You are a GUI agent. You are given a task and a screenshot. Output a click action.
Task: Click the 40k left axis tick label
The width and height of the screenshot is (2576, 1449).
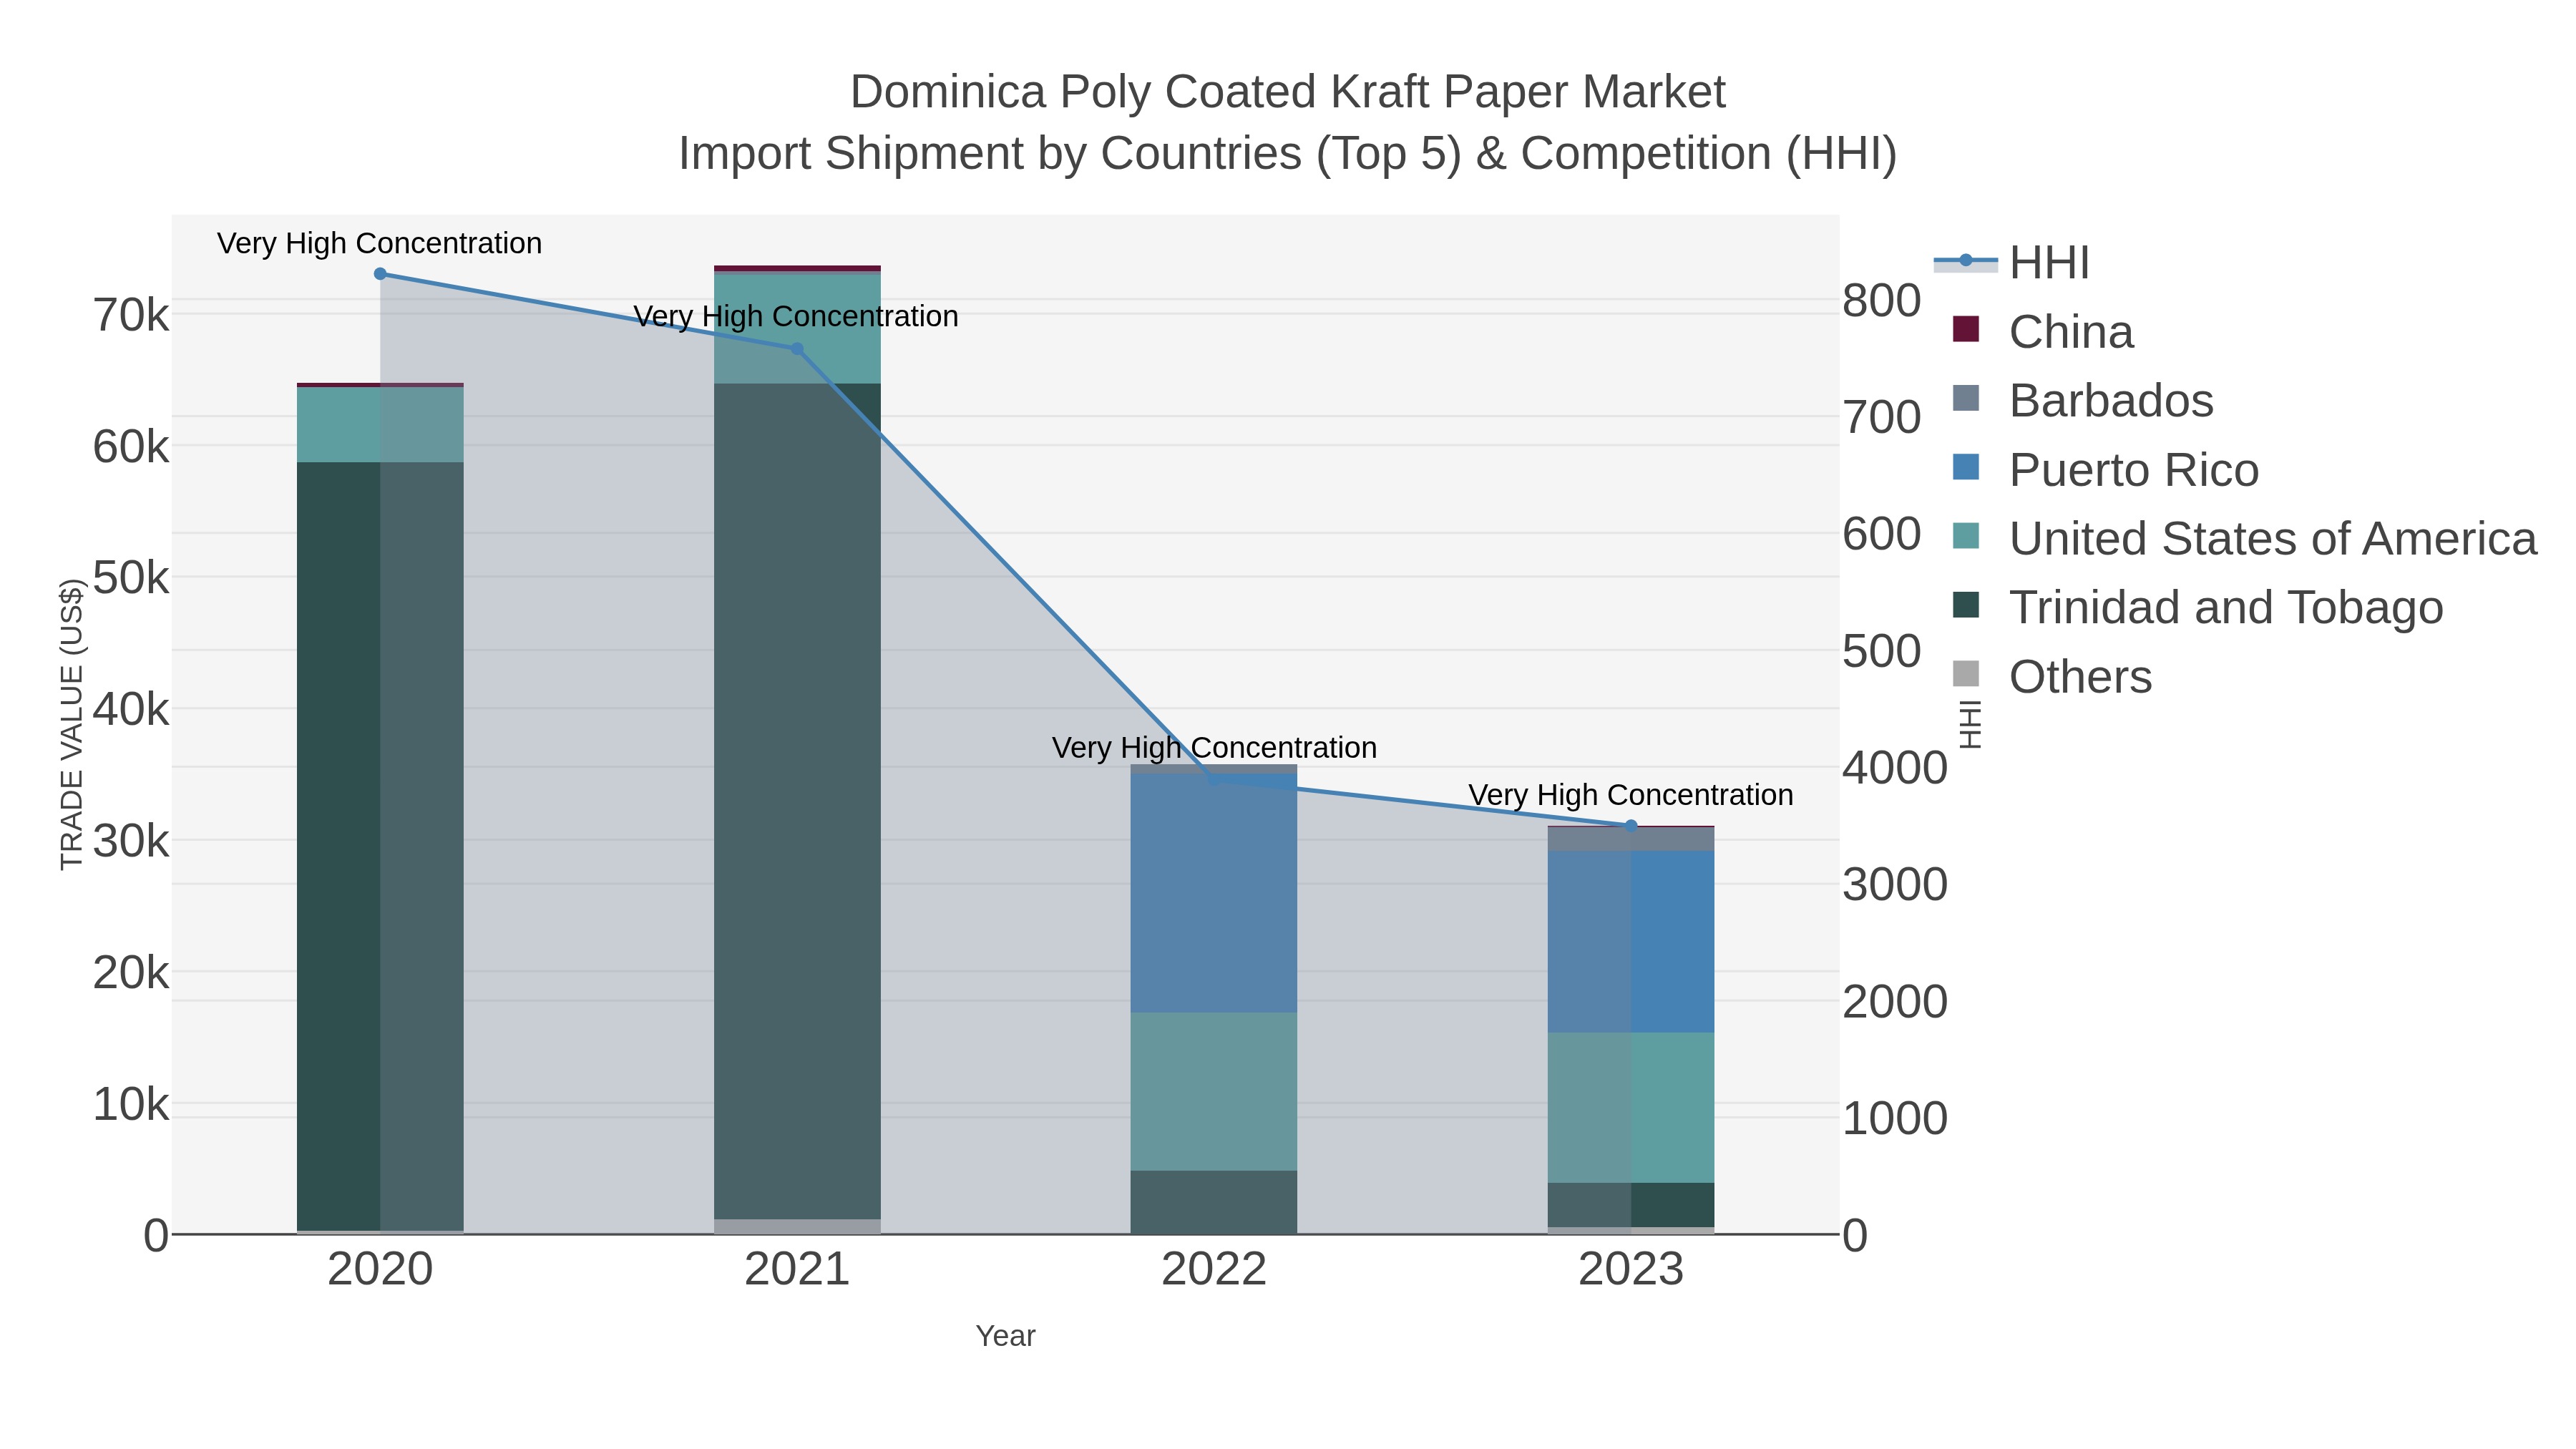pos(131,710)
